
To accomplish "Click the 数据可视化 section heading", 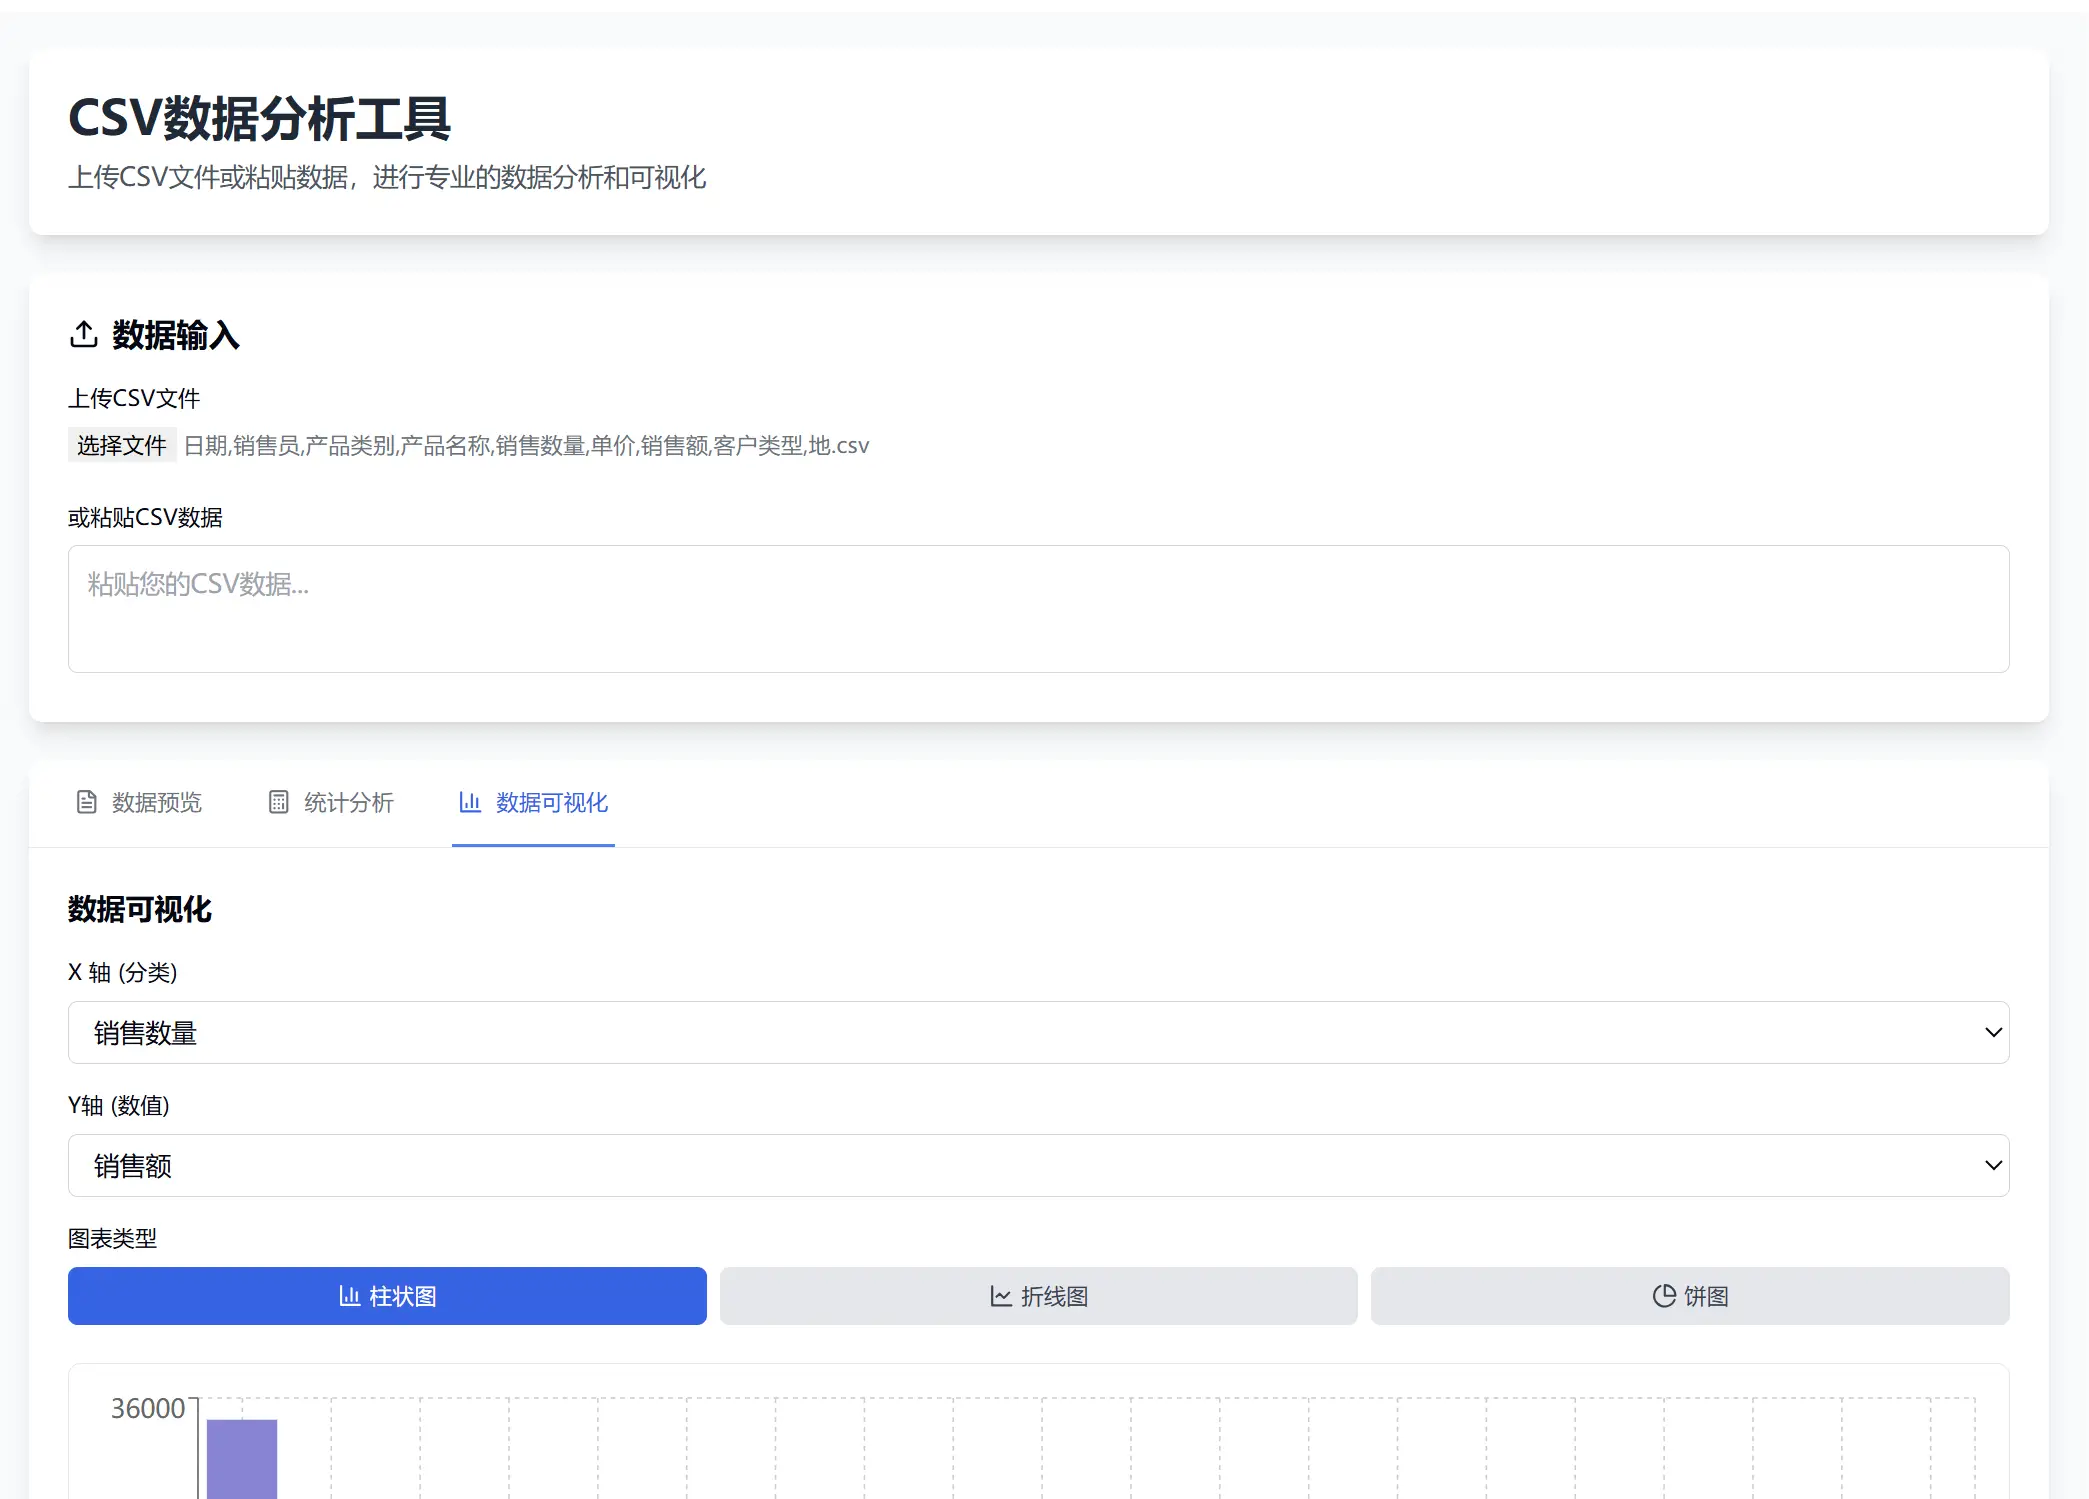I will (140, 909).
